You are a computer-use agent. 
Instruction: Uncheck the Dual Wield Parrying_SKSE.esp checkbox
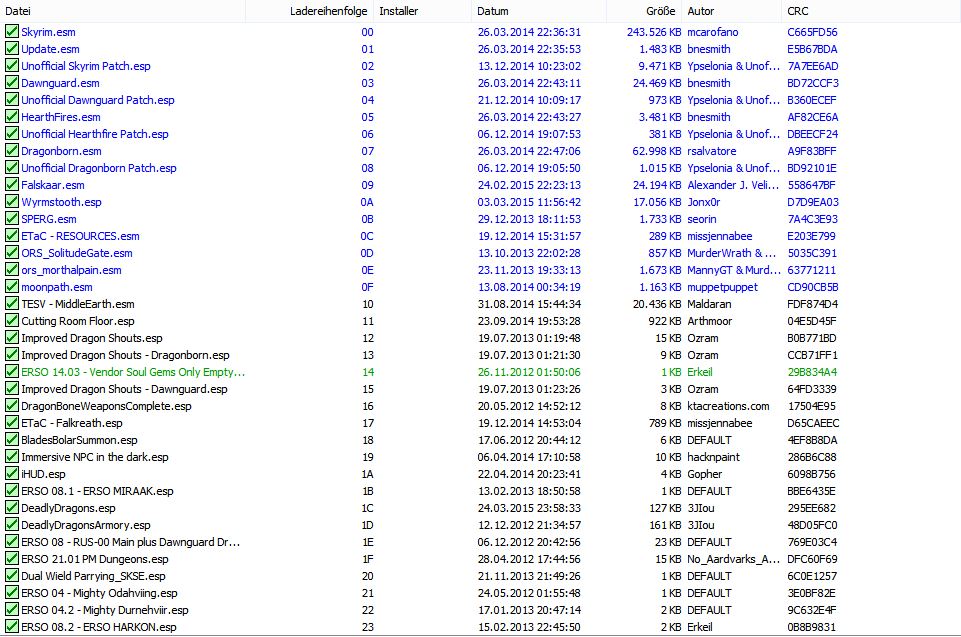pyautogui.click(x=12, y=576)
